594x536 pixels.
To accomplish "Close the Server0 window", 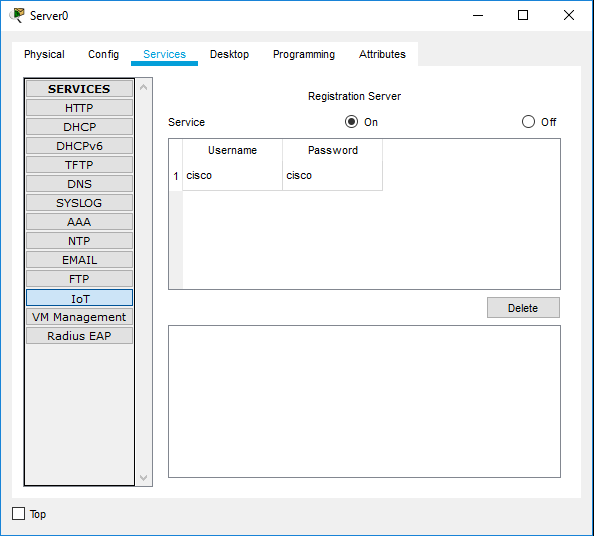I will click(569, 16).
